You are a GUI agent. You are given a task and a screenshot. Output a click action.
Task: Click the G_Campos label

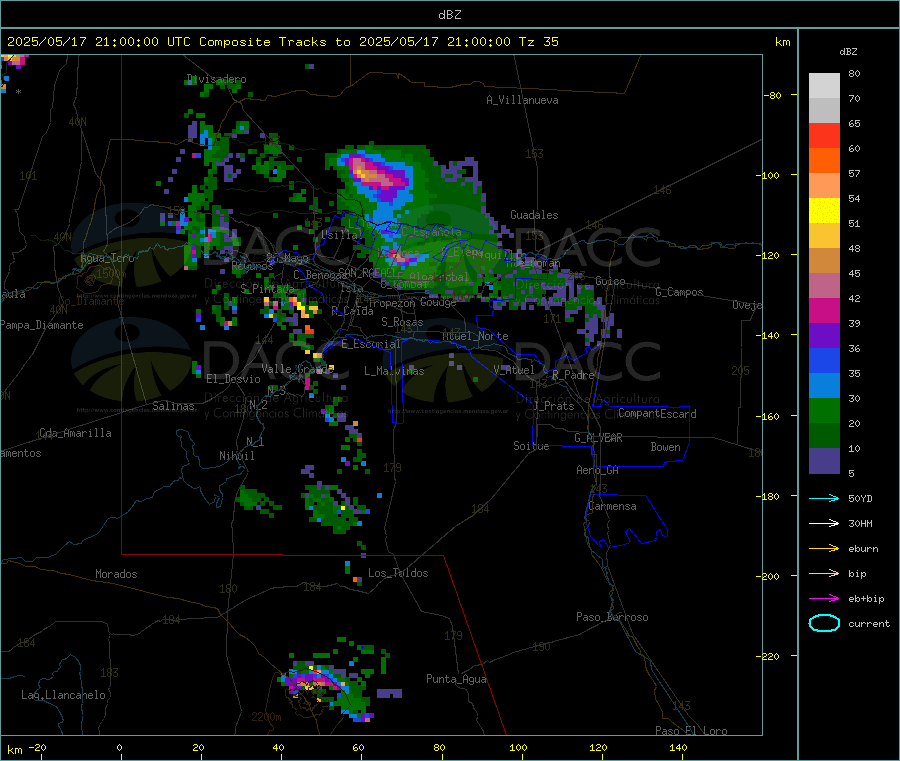click(679, 292)
